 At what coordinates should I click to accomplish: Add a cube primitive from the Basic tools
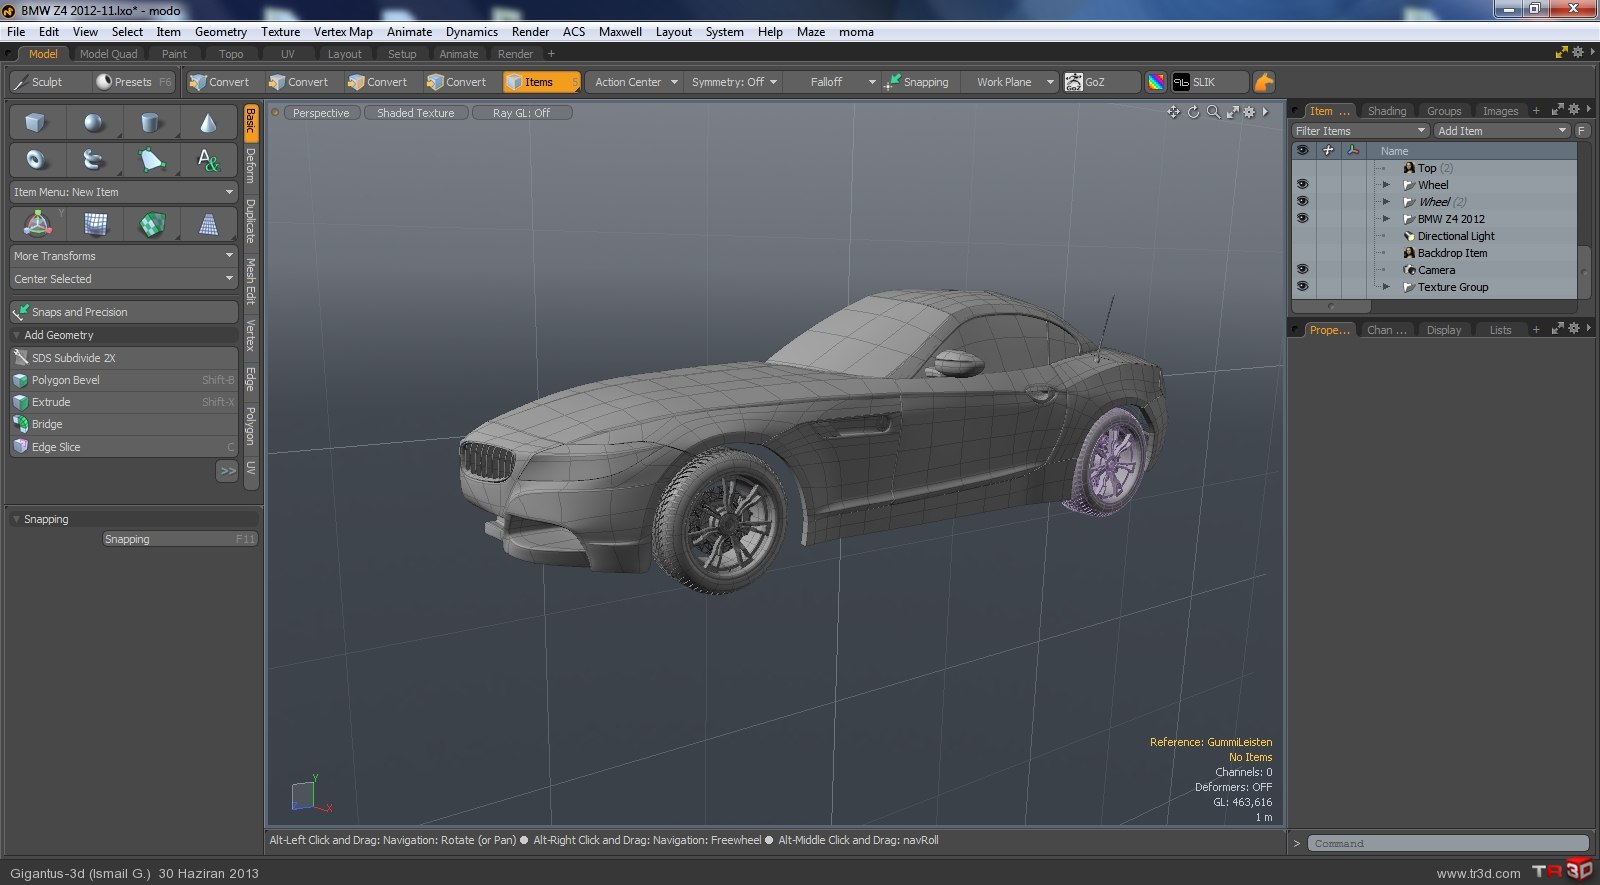pyautogui.click(x=36, y=123)
